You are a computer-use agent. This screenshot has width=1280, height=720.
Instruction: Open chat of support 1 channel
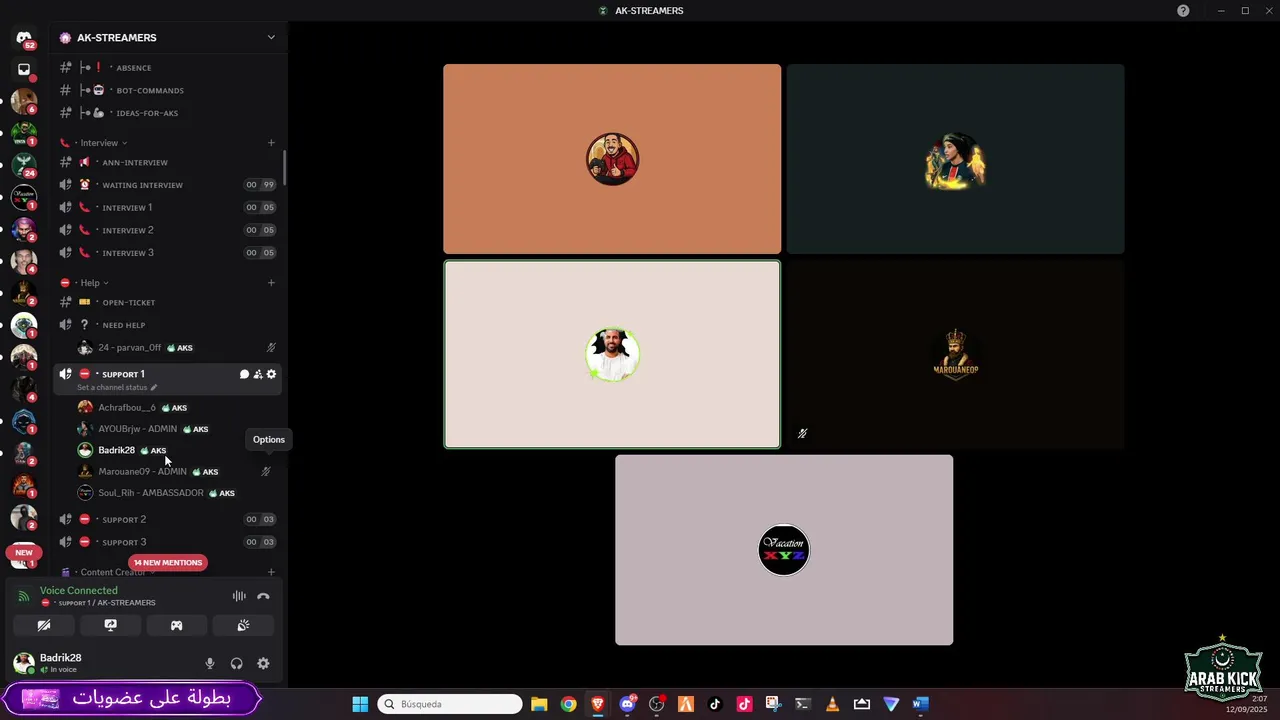(x=244, y=374)
